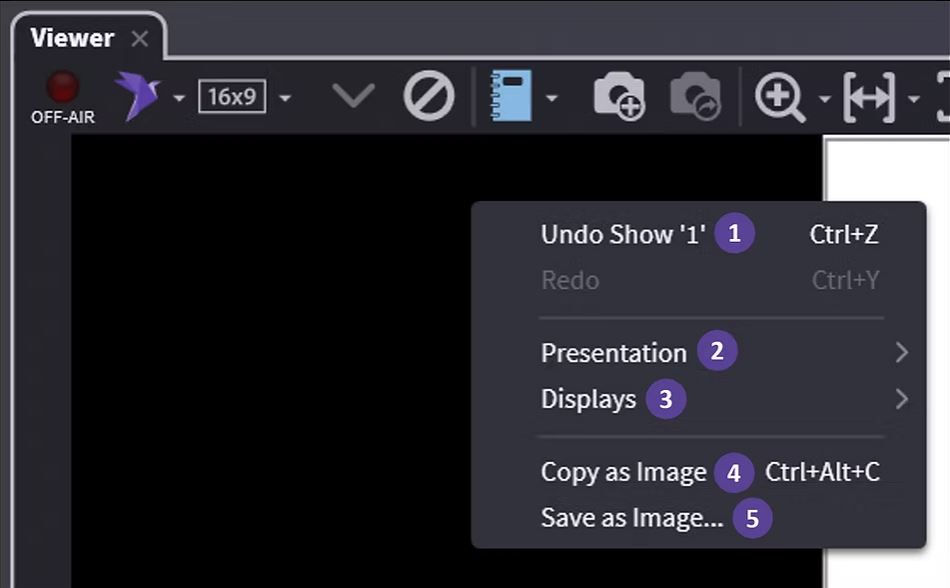Expand the Presentation submenu
Screen dimensions: 950x588
pos(613,353)
